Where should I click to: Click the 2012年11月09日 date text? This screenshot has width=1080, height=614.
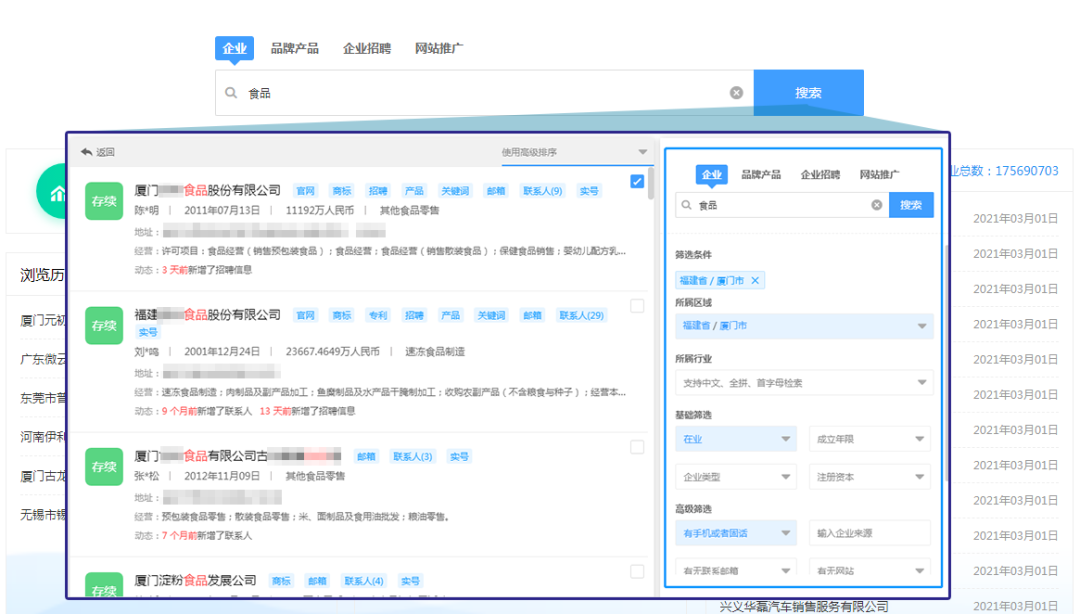click(x=222, y=476)
